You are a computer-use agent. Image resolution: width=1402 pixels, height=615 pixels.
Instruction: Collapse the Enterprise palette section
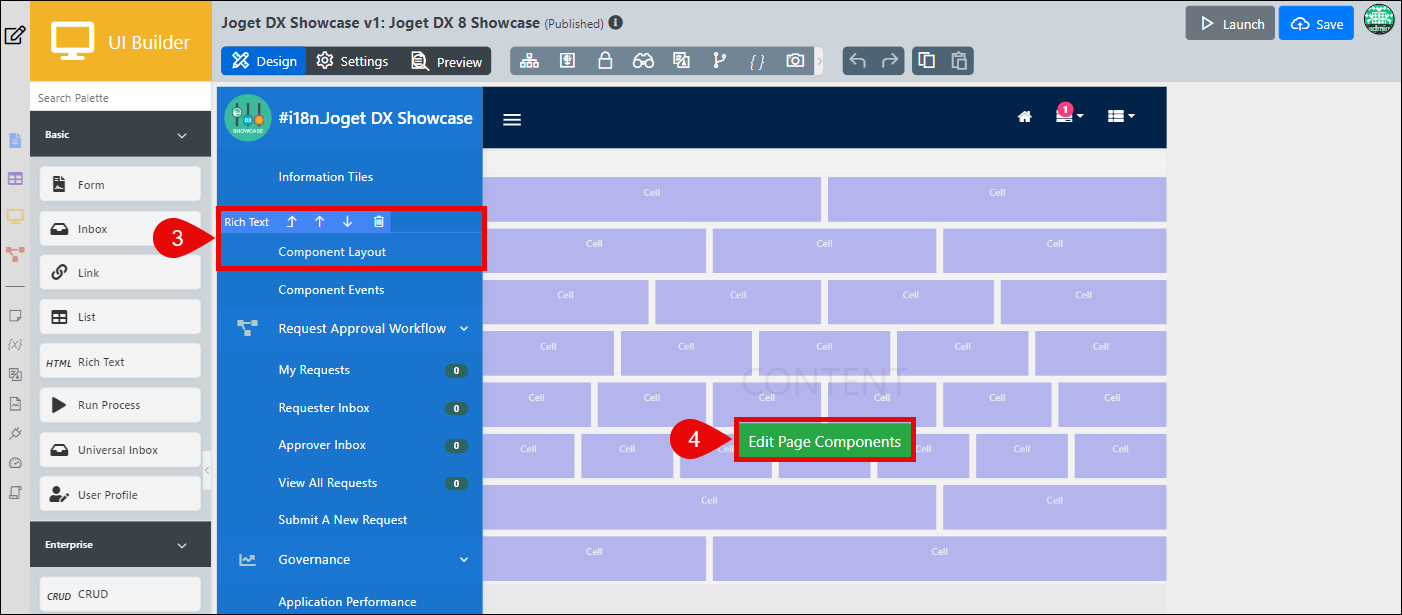(182, 546)
